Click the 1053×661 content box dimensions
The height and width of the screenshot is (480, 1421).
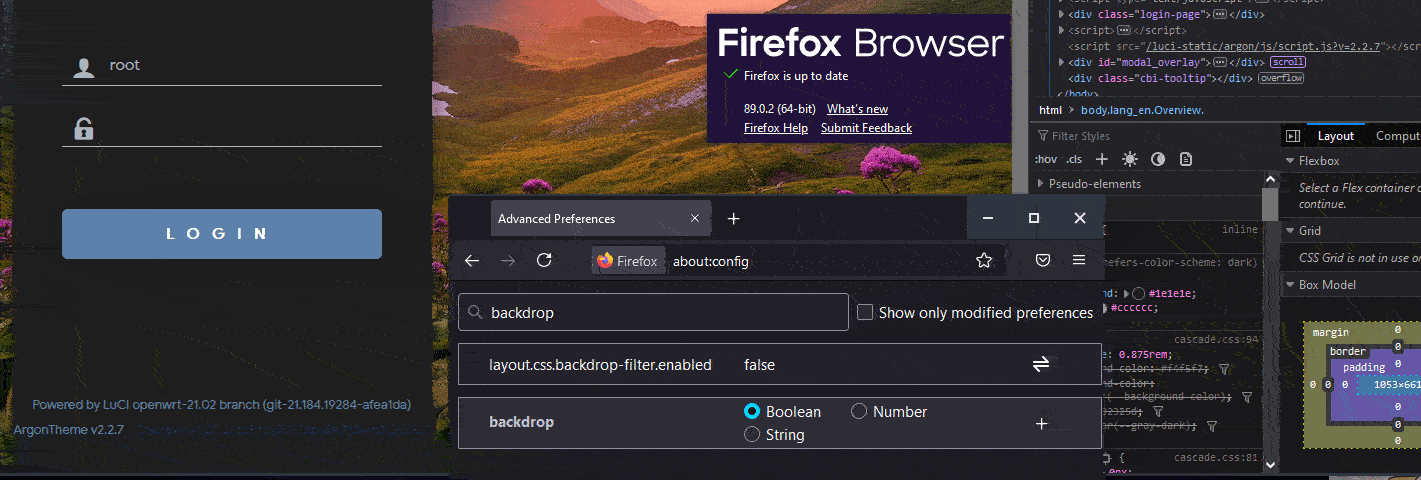tap(1396, 384)
